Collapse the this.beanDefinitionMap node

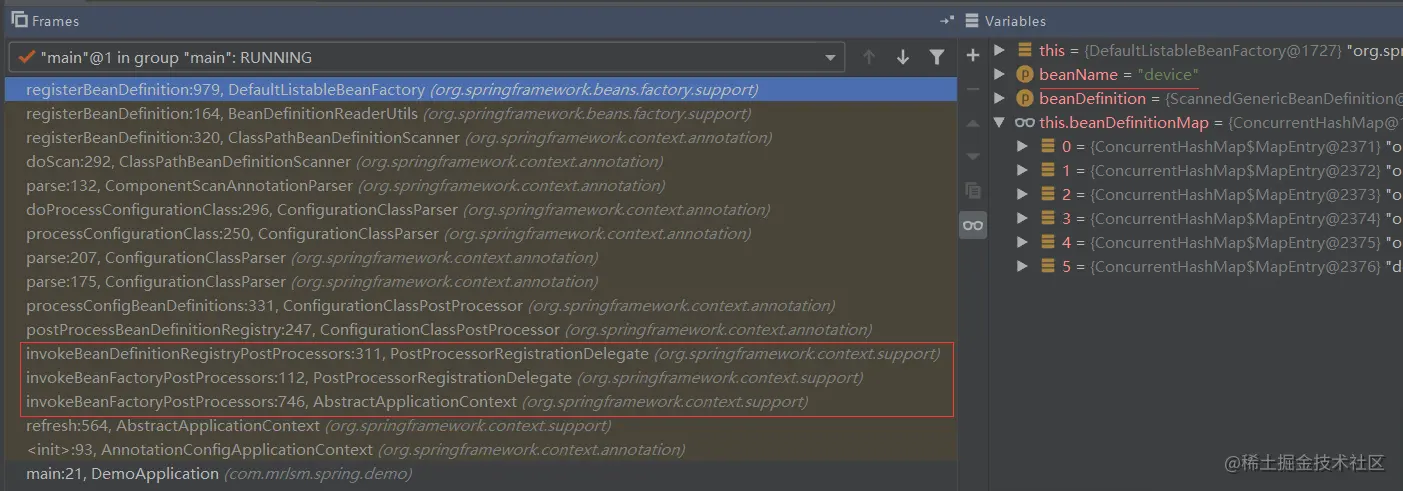999,122
